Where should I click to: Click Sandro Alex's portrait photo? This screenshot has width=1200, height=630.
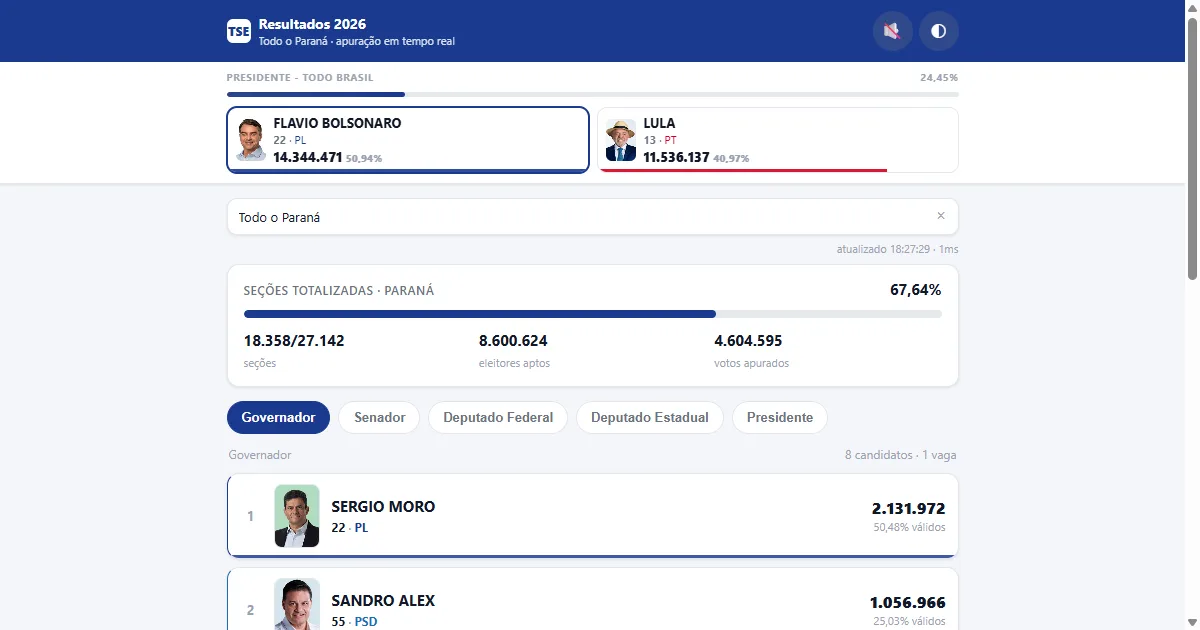pyautogui.click(x=297, y=604)
